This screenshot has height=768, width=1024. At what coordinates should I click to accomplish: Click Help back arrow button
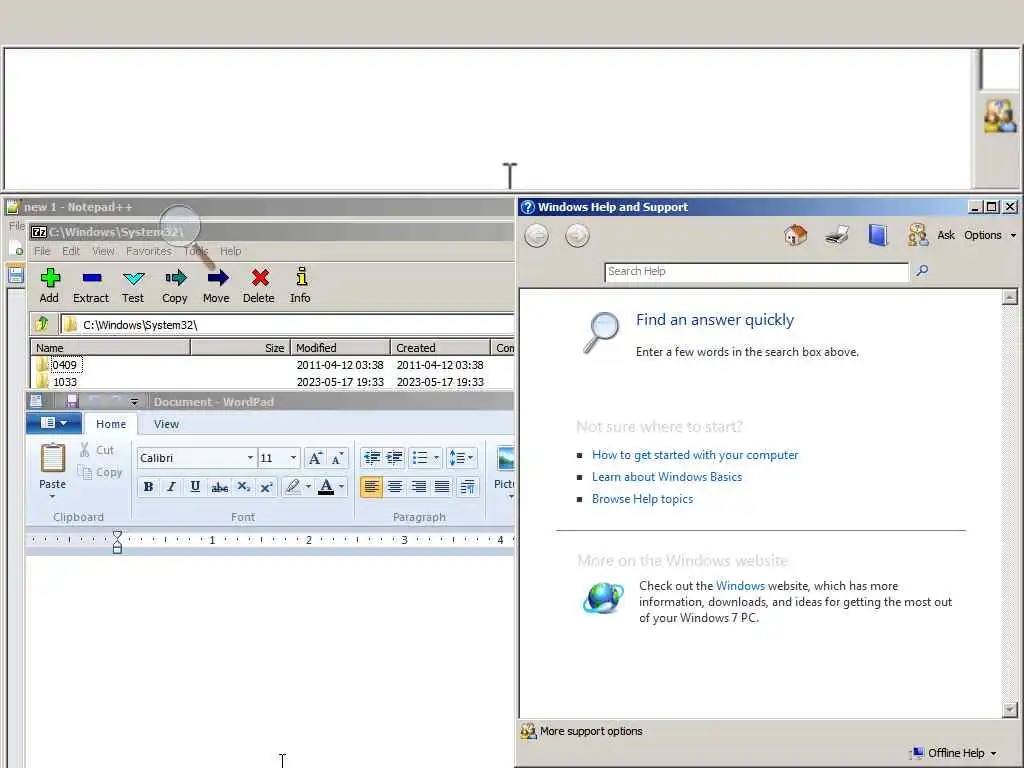point(537,235)
